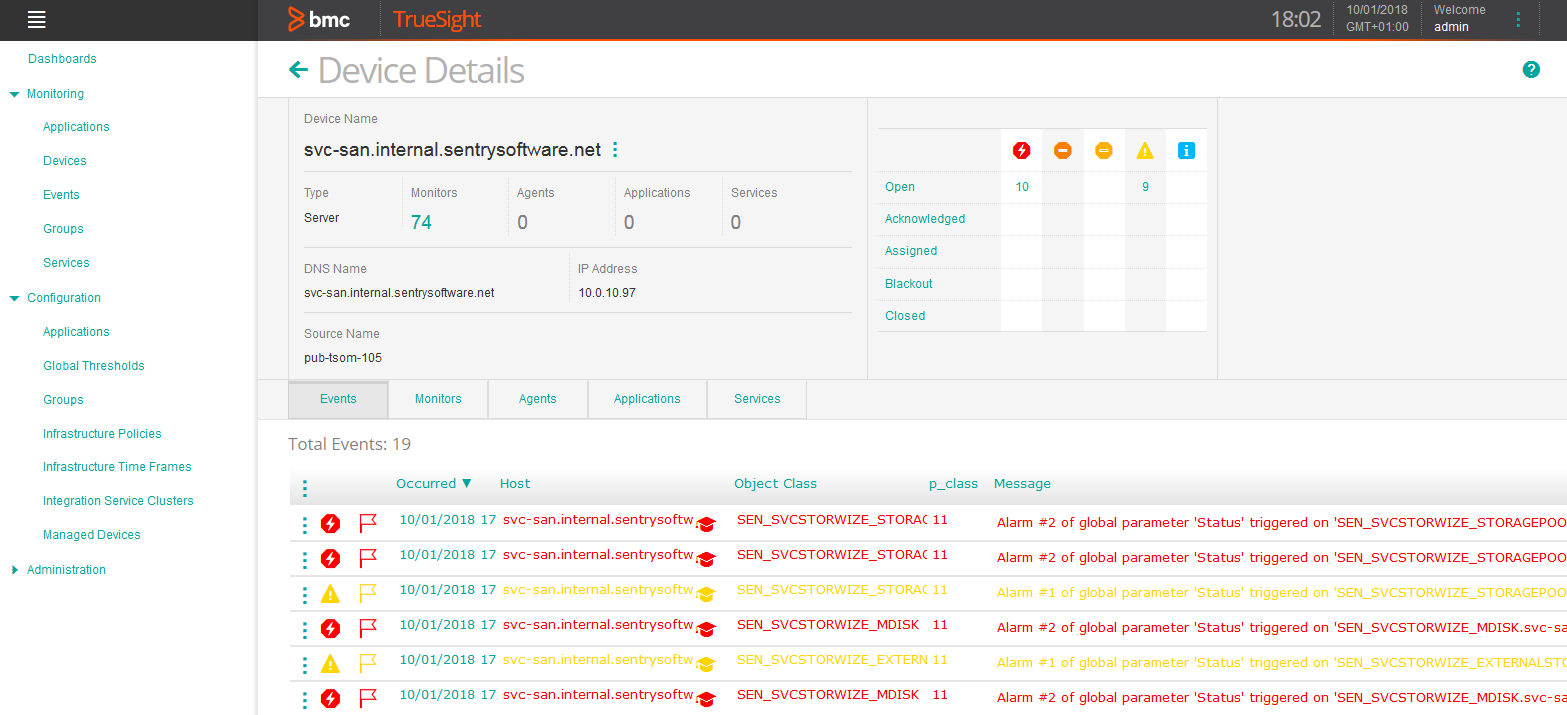Open the events table column options kebab menu

304,487
